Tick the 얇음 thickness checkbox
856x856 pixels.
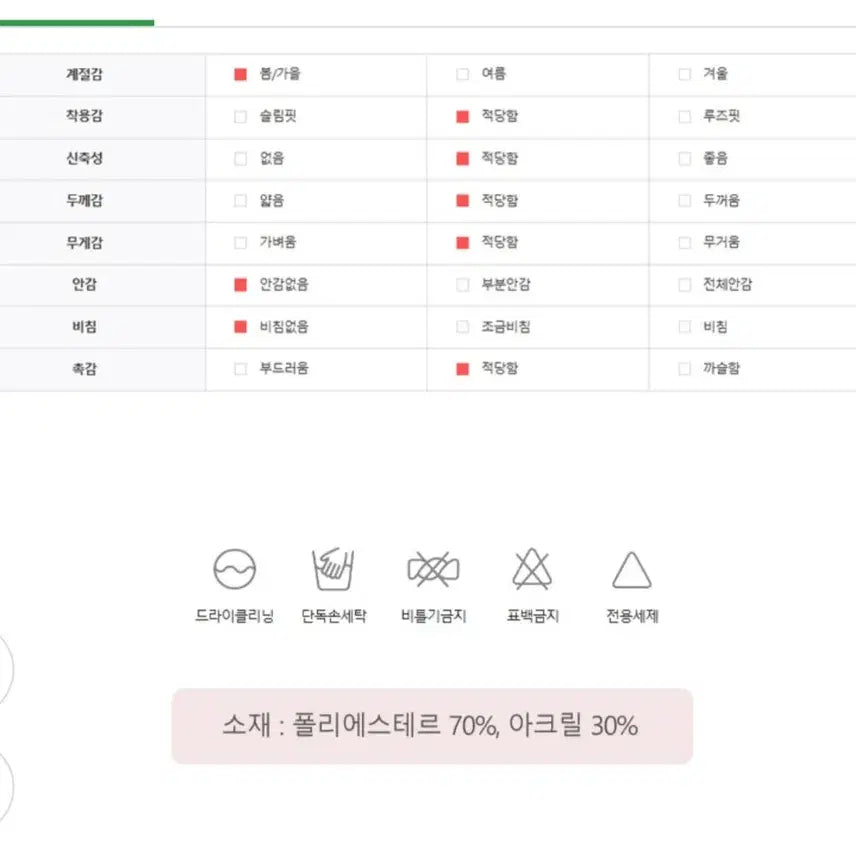240,200
